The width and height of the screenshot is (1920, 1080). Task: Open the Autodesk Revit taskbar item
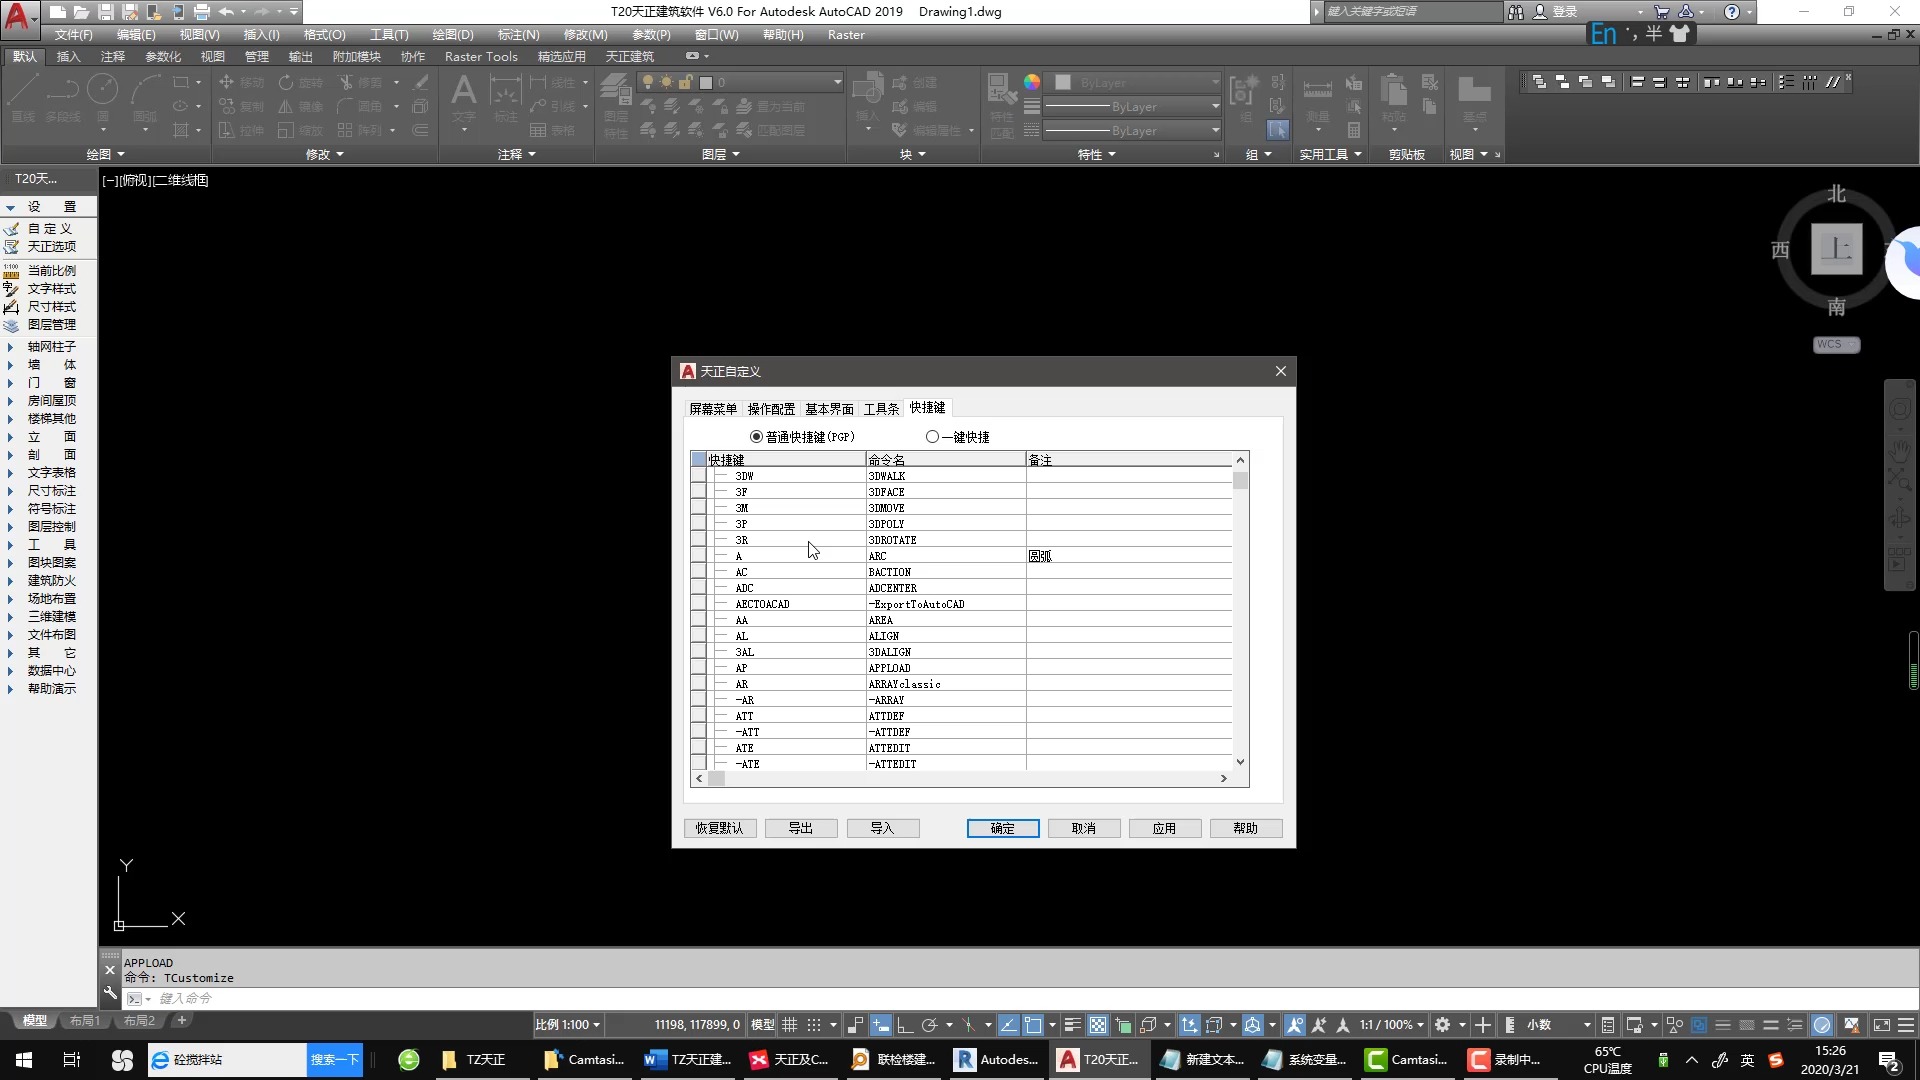[997, 1060]
